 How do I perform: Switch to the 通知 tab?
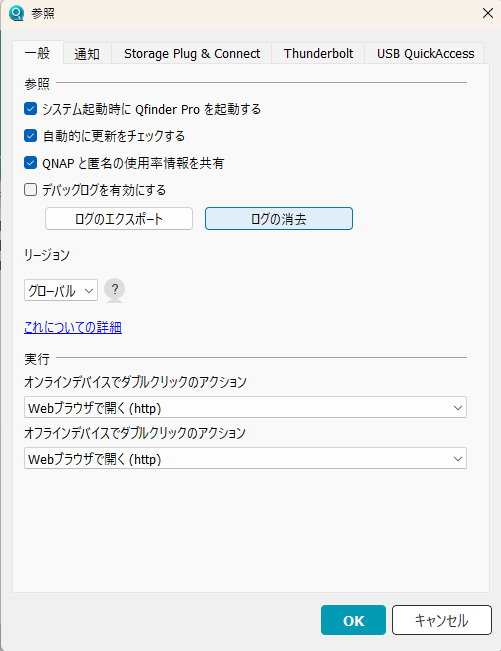tap(87, 54)
